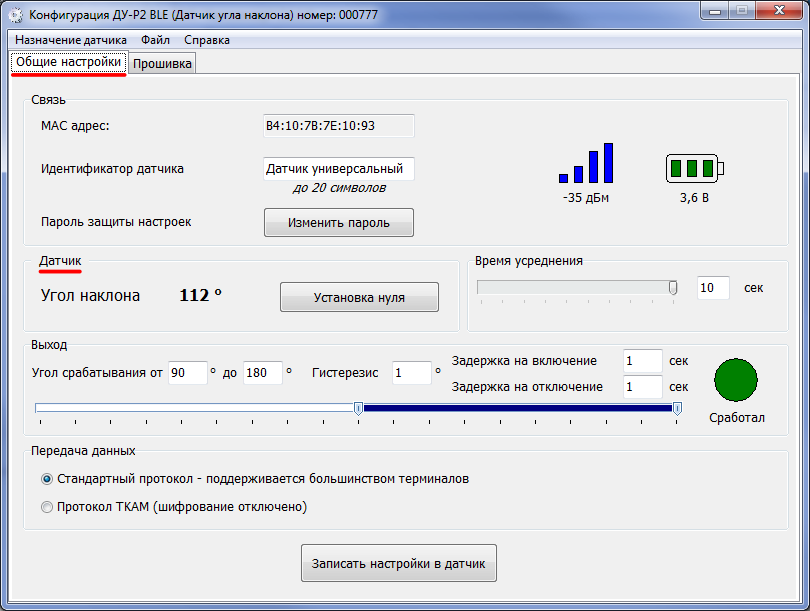
Task: Click the averaging time slider handle
Action: (x=673, y=287)
